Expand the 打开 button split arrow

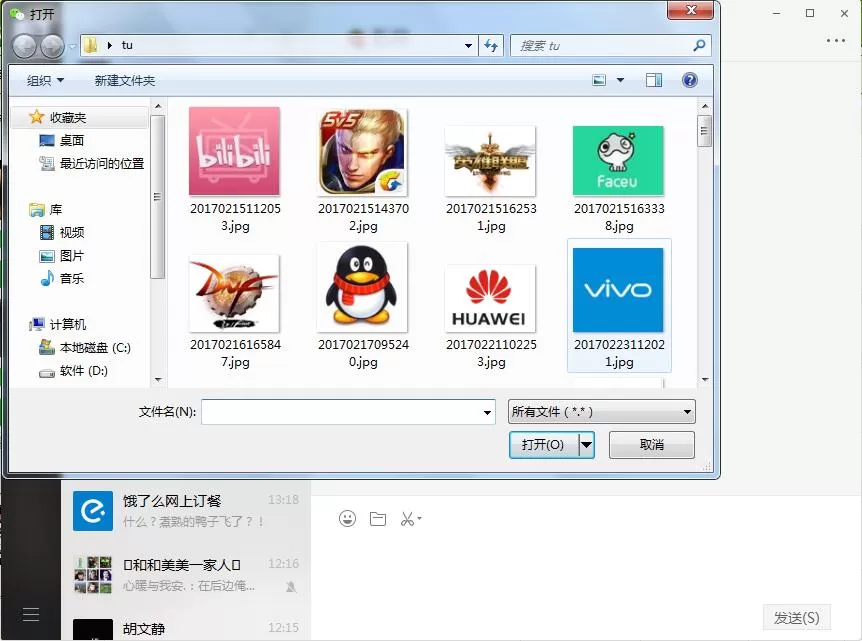[x=587, y=444]
